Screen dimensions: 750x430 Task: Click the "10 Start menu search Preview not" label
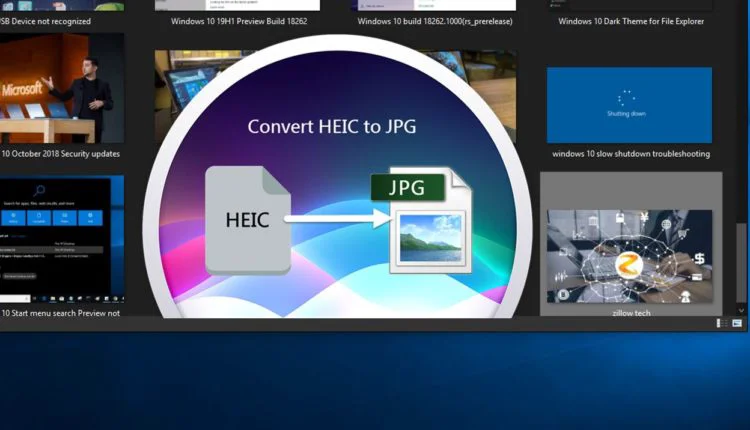tap(60, 313)
